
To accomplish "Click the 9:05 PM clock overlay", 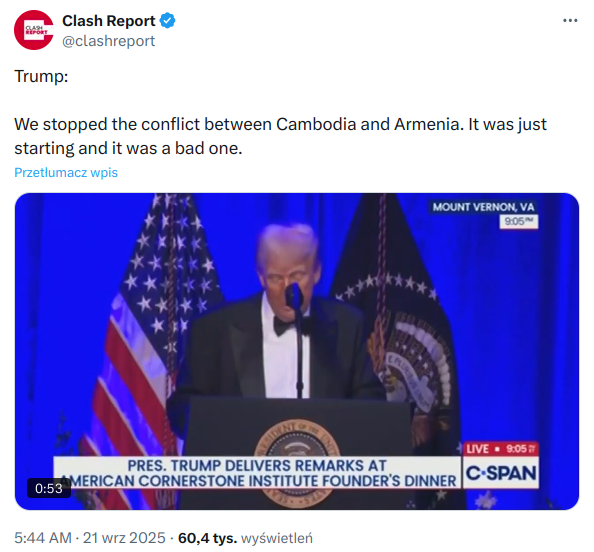I will 519,222.
